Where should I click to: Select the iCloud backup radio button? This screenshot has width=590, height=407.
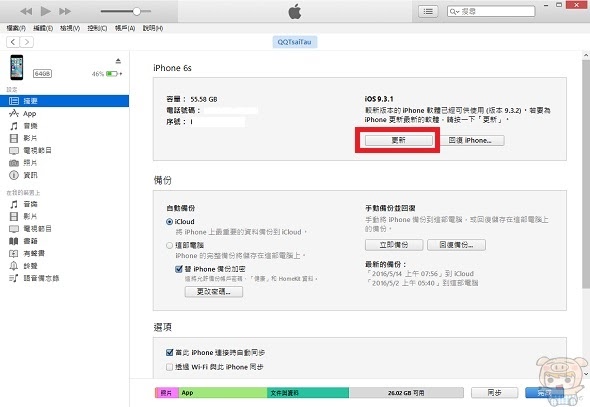pyautogui.click(x=169, y=222)
